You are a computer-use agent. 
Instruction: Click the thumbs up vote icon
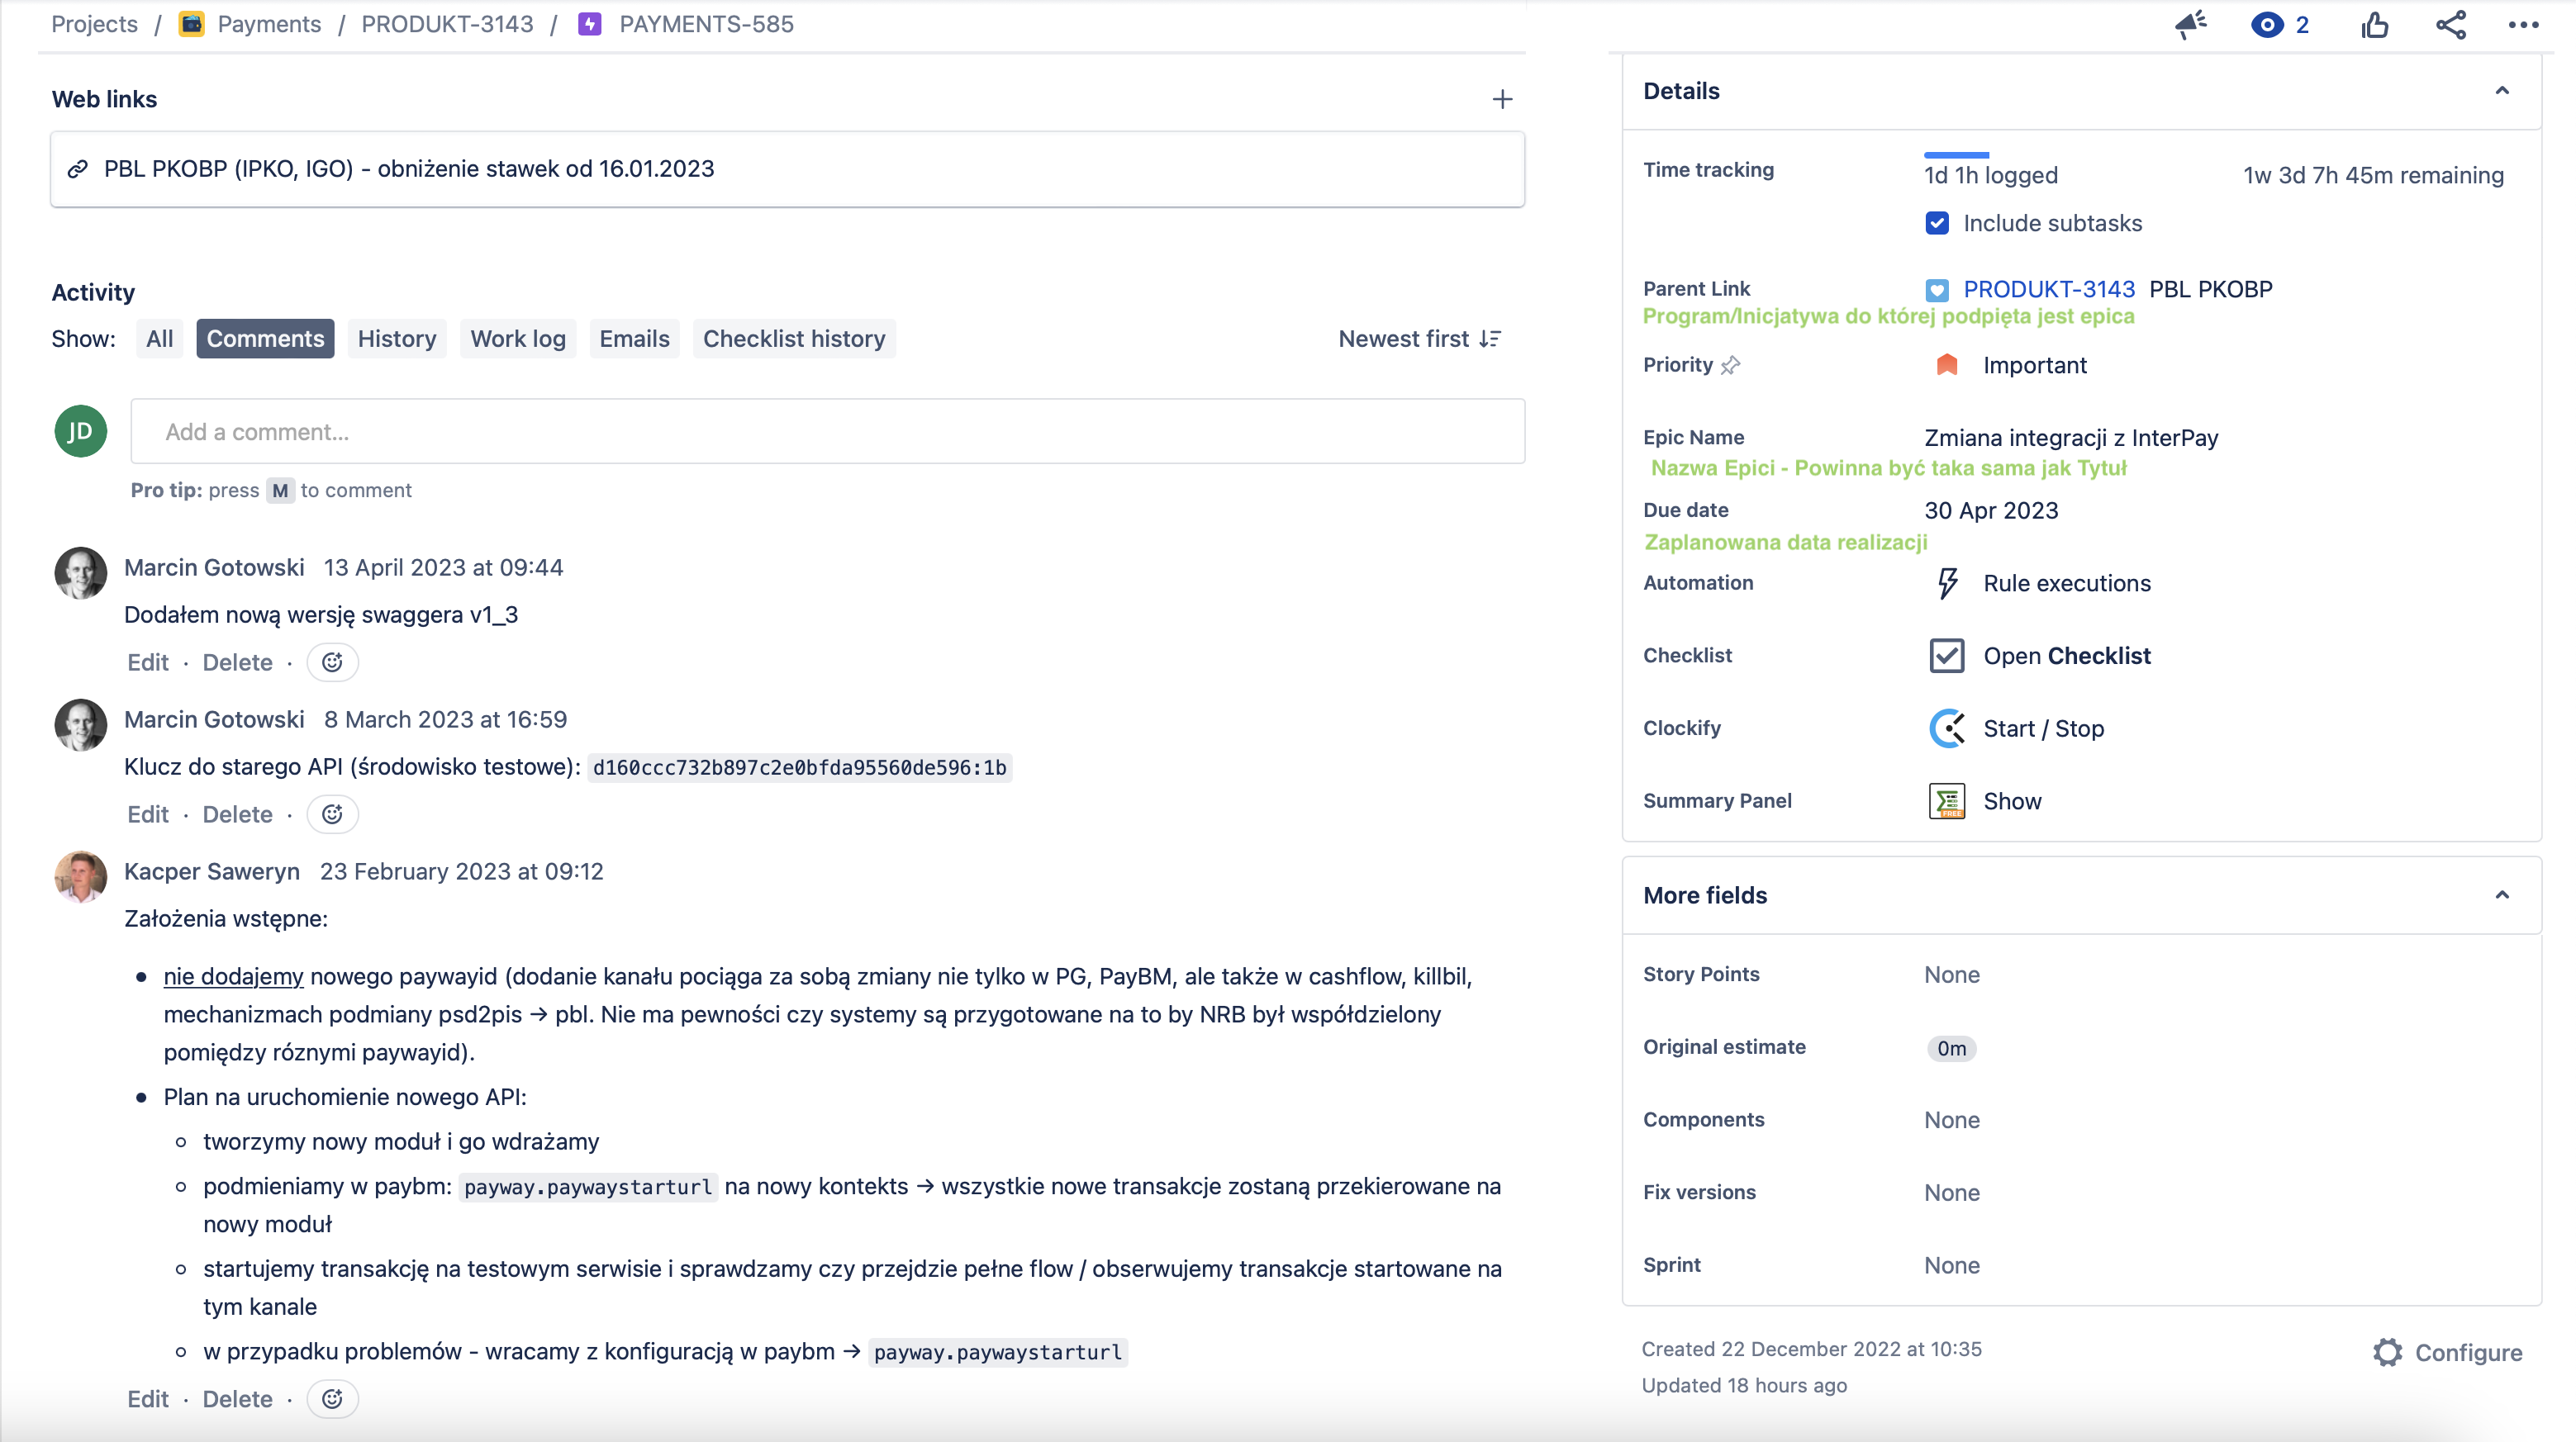pos(2374,24)
